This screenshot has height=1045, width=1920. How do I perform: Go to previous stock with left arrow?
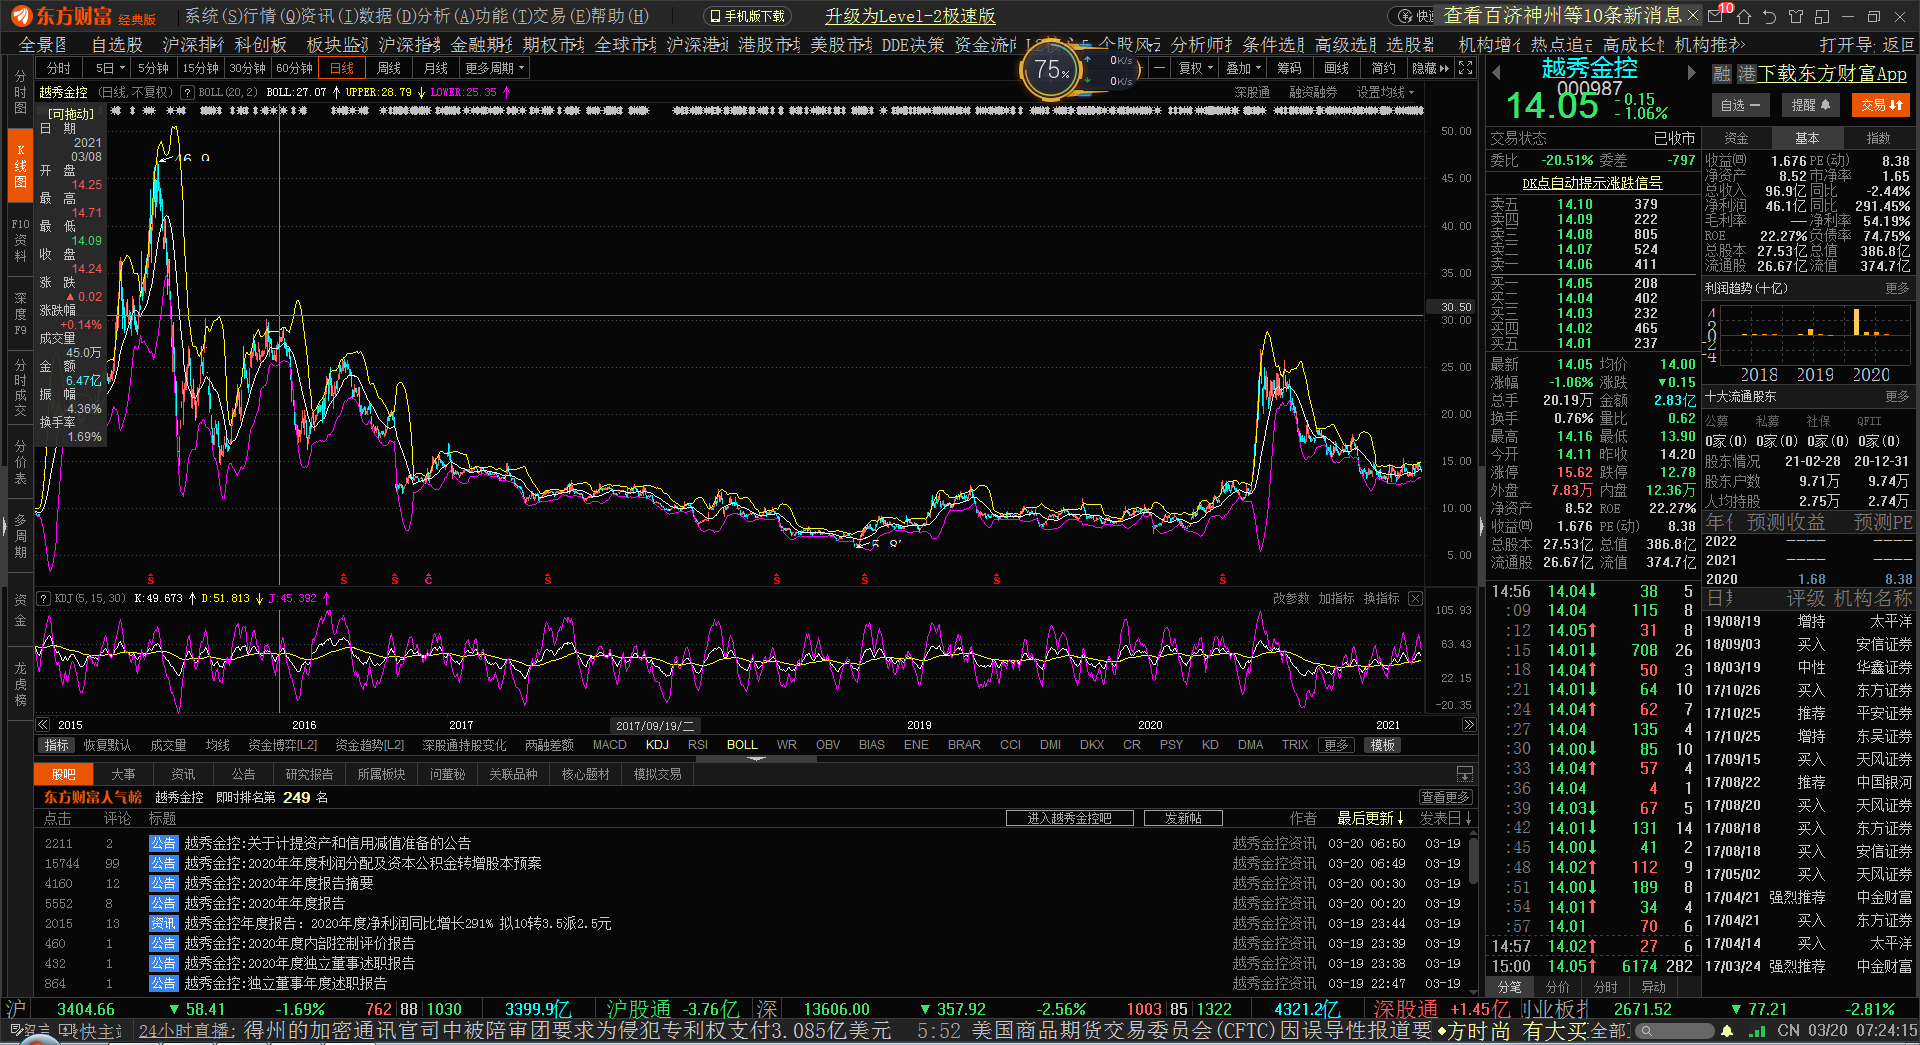pos(1497,72)
